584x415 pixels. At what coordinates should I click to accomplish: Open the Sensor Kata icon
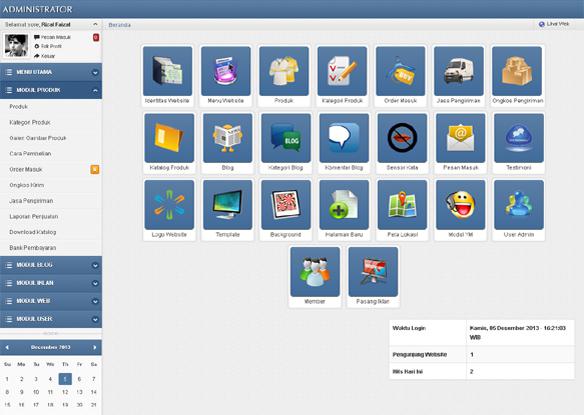[x=402, y=138]
